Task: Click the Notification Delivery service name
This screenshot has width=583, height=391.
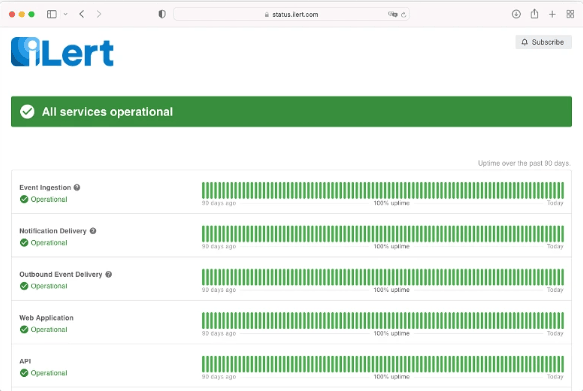Action: coord(53,231)
